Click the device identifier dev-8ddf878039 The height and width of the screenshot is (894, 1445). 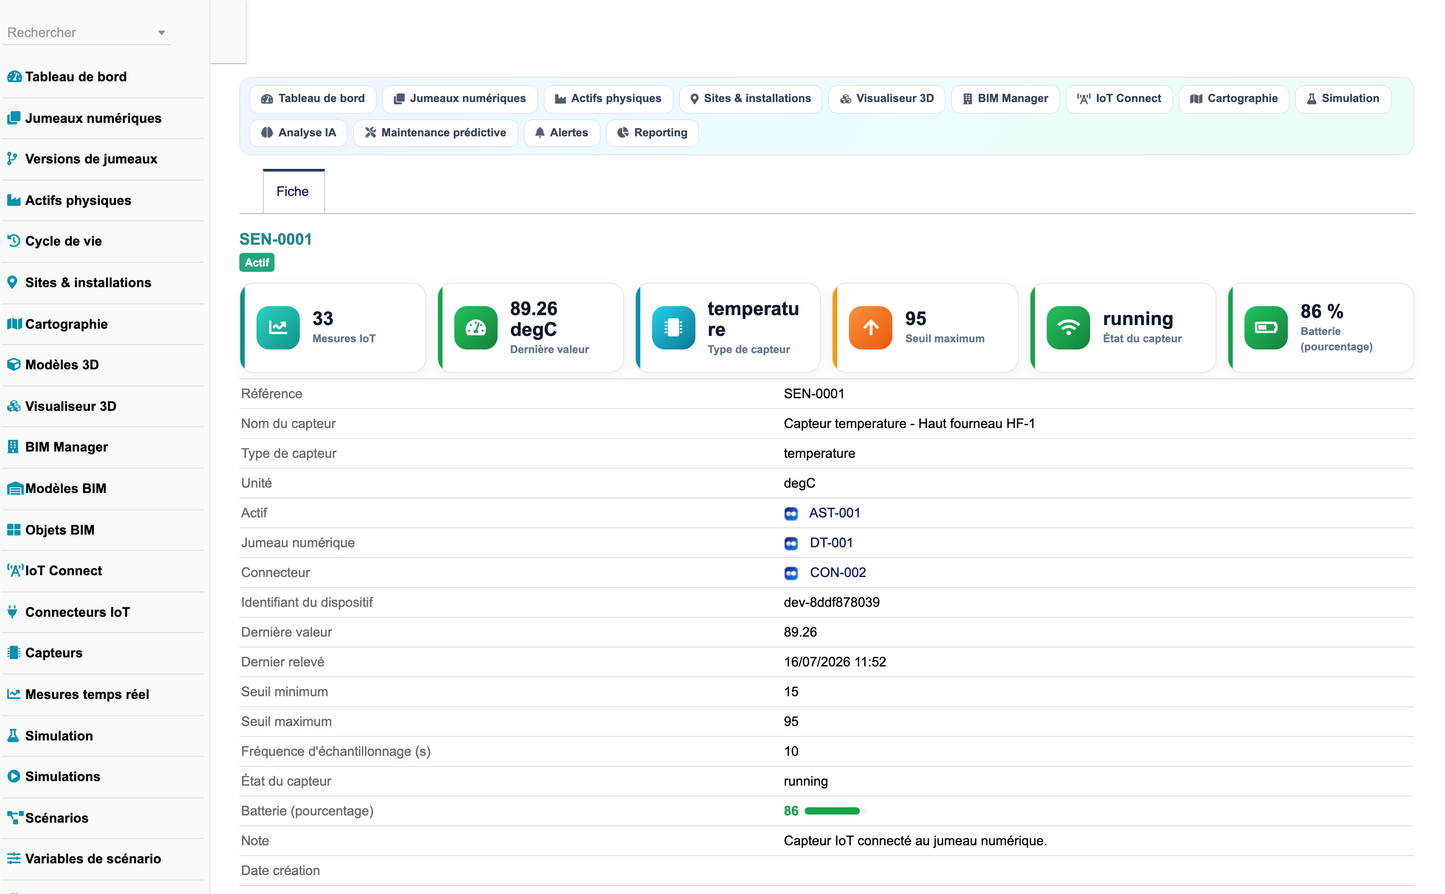click(x=832, y=603)
